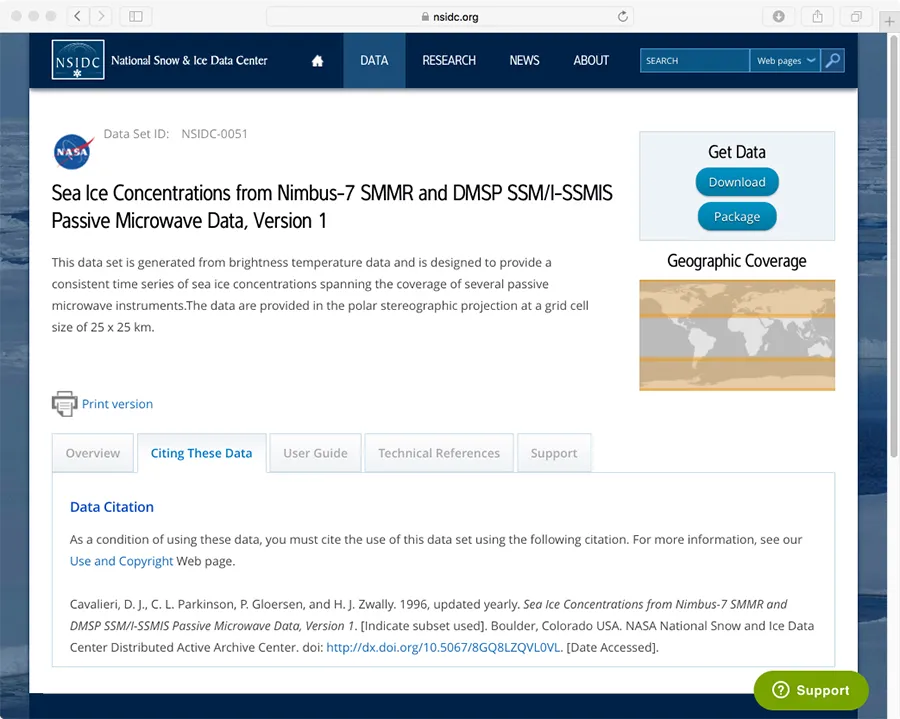
Task: Click the NSIDC logo
Action: click(x=78, y=60)
